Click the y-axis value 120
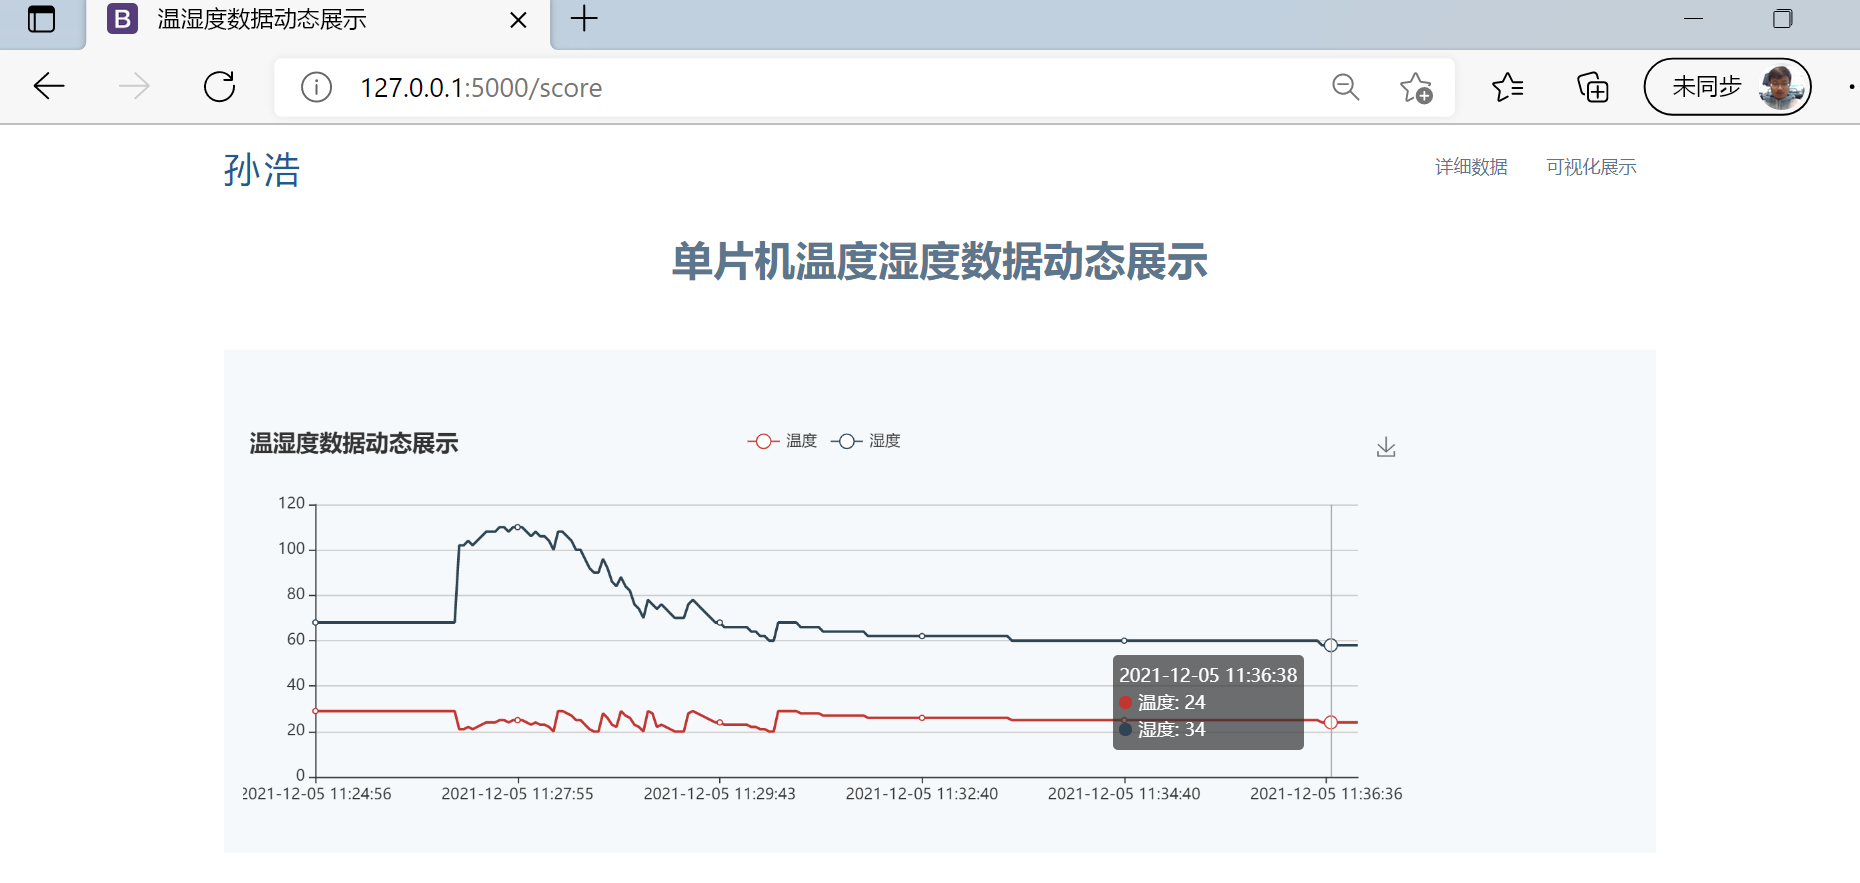 click(291, 503)
